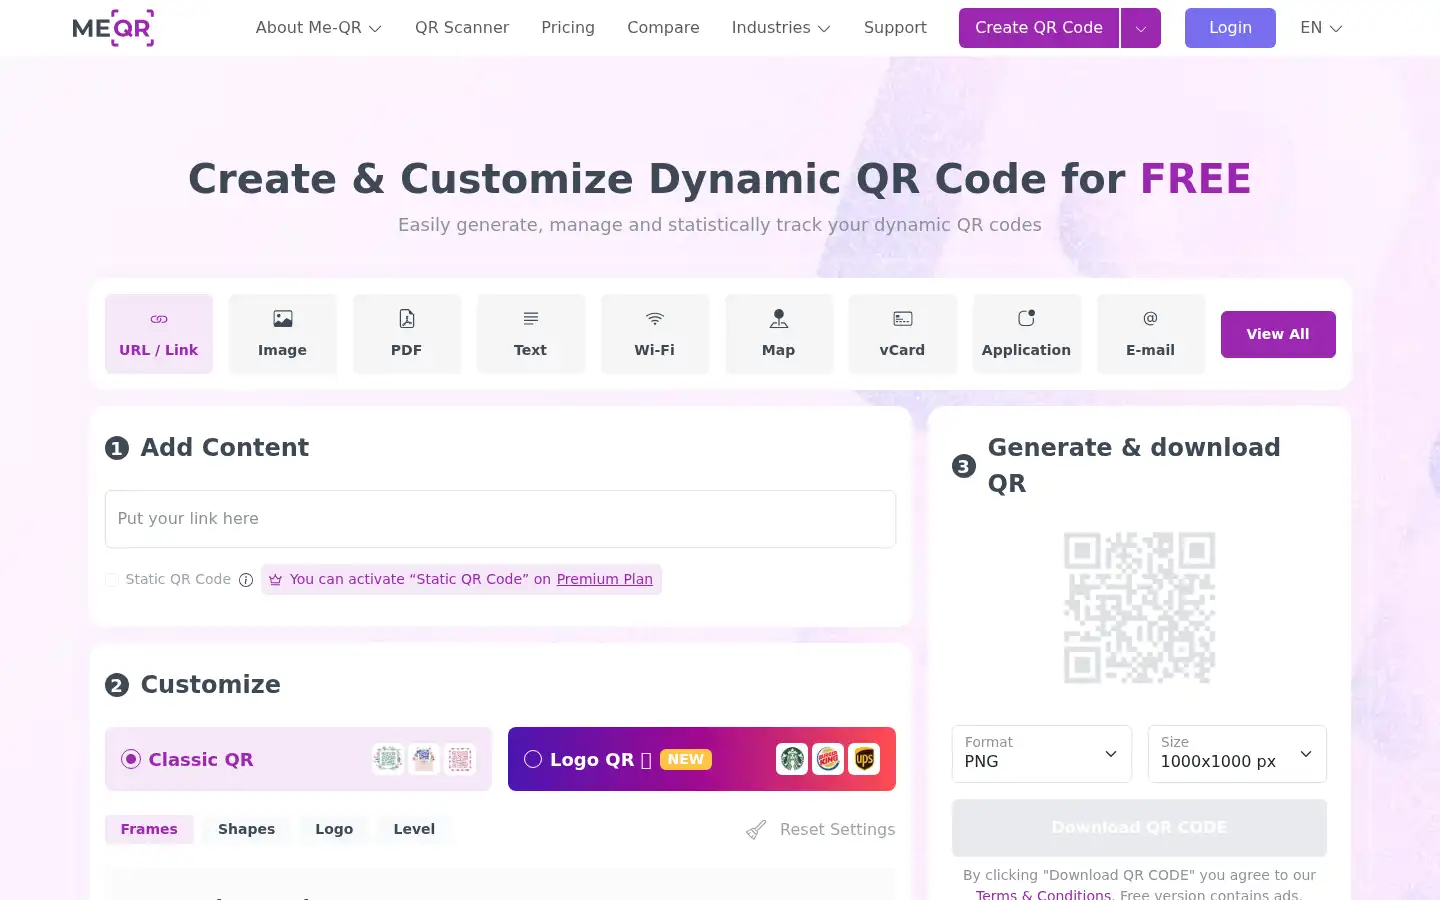Viewport: 1440px width, 900px height.
Task: Toggle the Static QR Code checkbox
Action: pyautogui.click(x=112, y=580)
